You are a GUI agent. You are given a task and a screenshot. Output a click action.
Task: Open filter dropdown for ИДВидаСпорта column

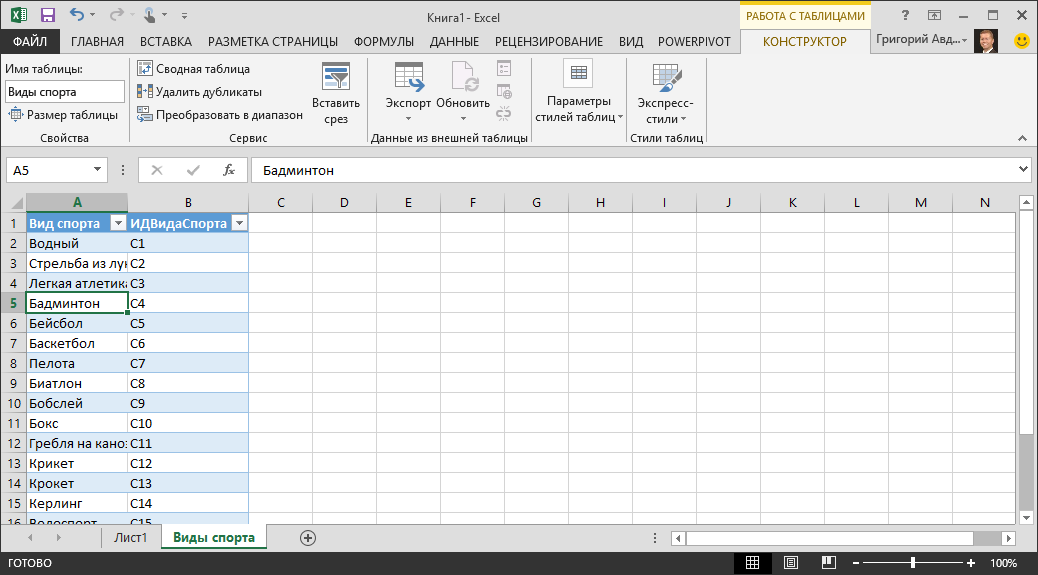[x=238, y=224]
